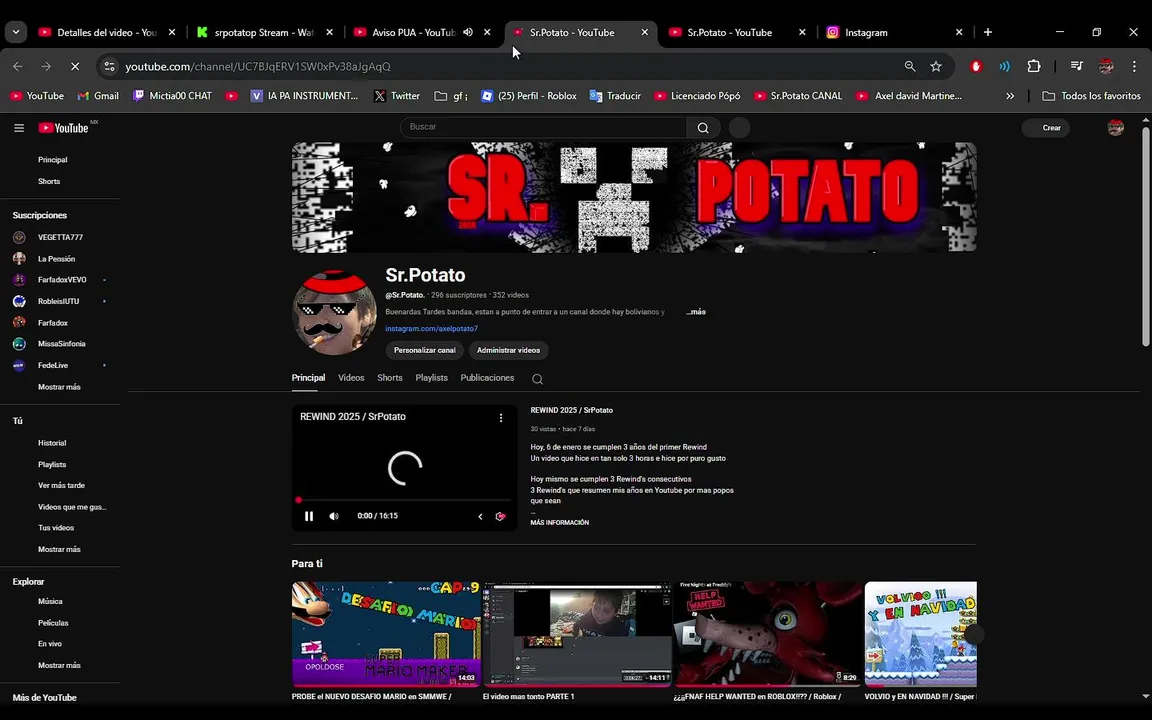Pause the REWIND 2025 video

coord(309,516)
